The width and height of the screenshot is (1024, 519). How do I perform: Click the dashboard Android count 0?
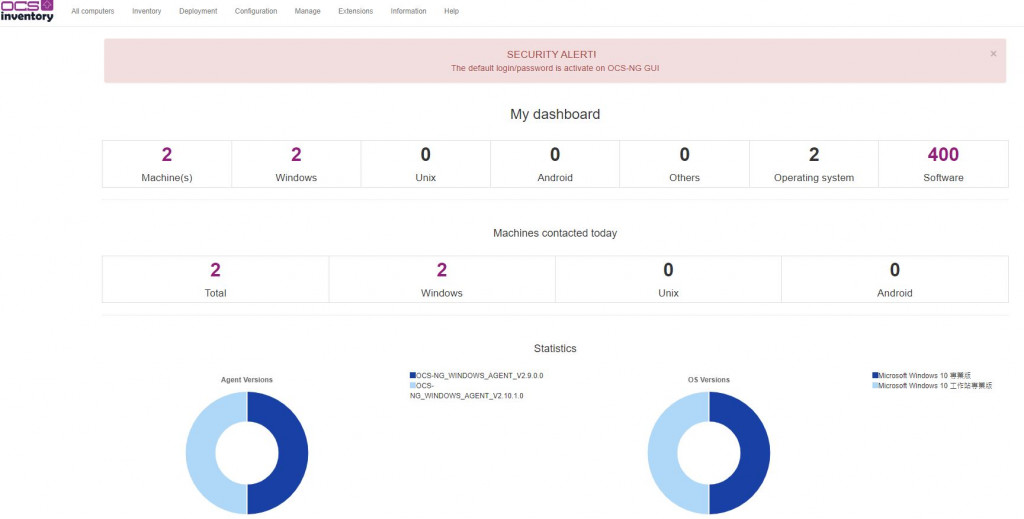[554, 155]
